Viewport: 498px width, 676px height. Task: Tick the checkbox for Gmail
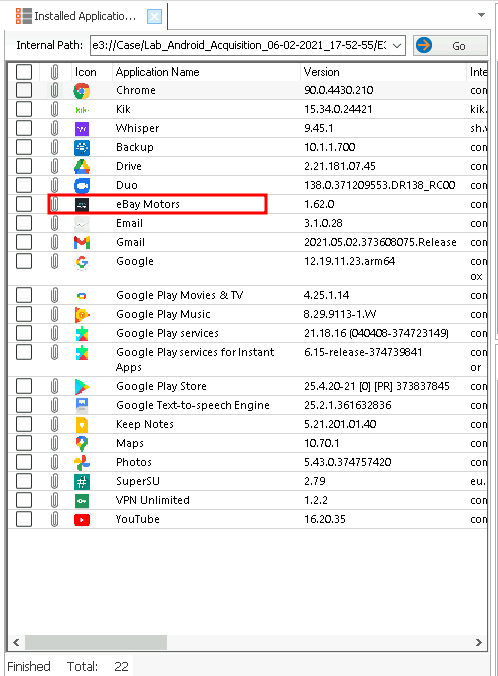[x=24, y=242]
